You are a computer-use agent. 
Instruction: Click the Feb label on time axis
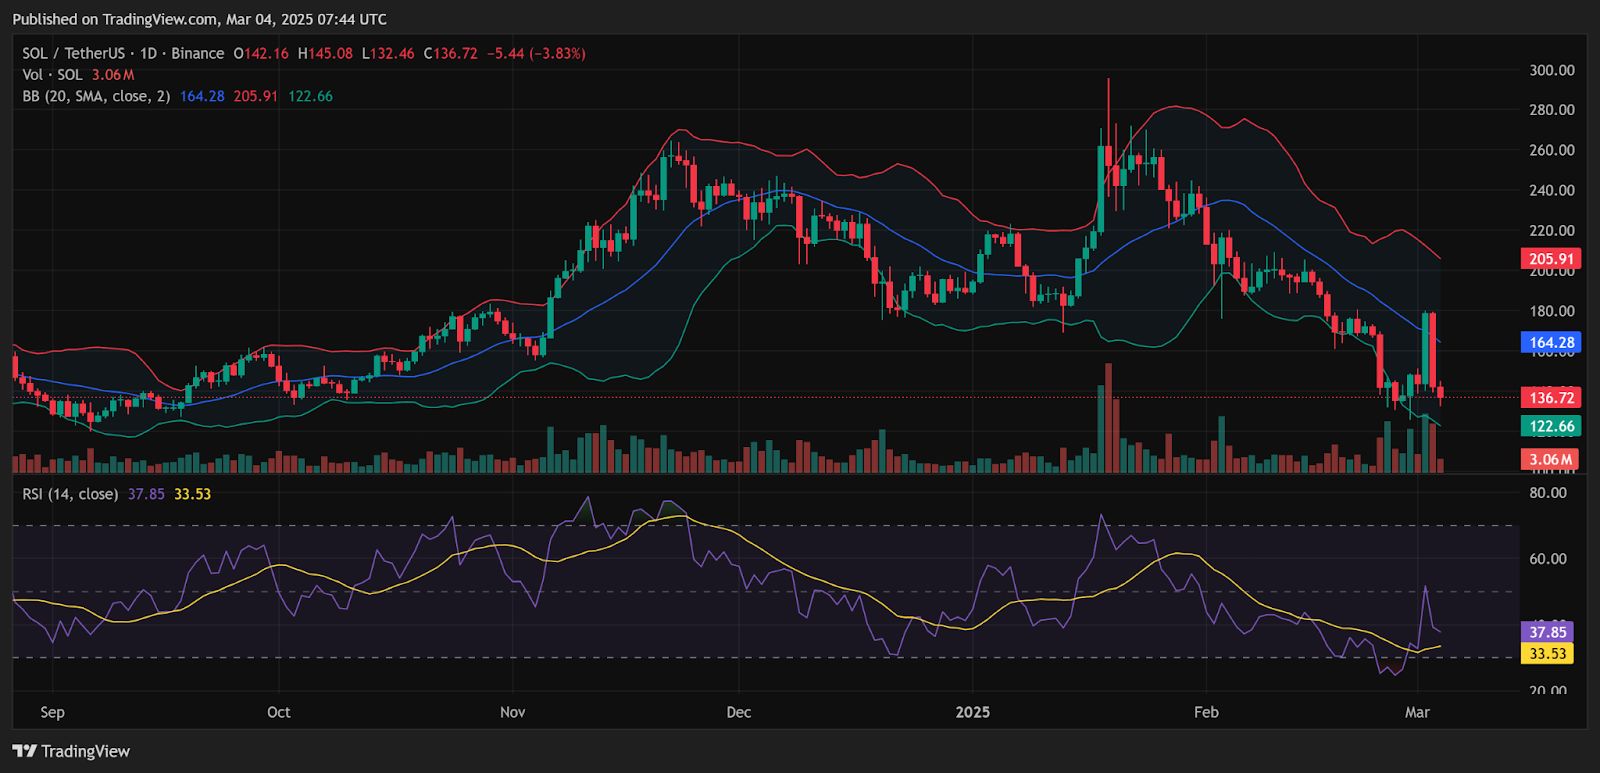coord(1206,712)
